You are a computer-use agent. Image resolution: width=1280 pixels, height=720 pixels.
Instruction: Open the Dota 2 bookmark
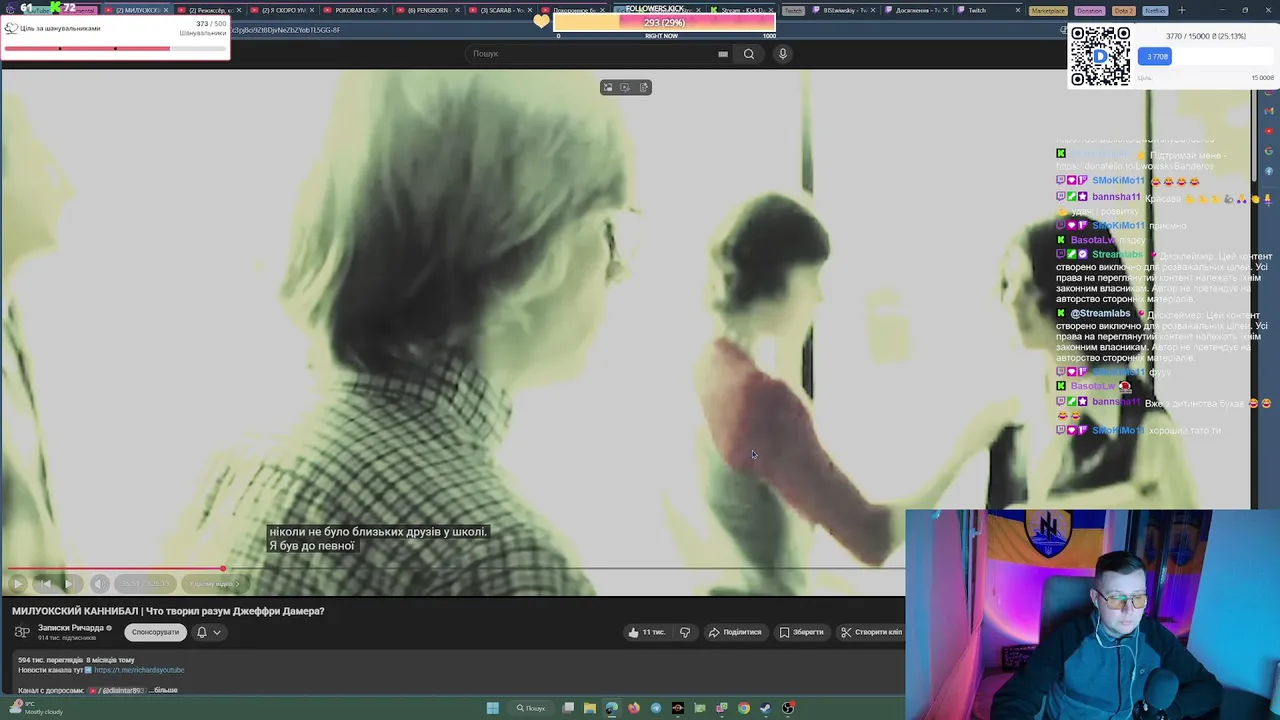(x=1124, y=10)
